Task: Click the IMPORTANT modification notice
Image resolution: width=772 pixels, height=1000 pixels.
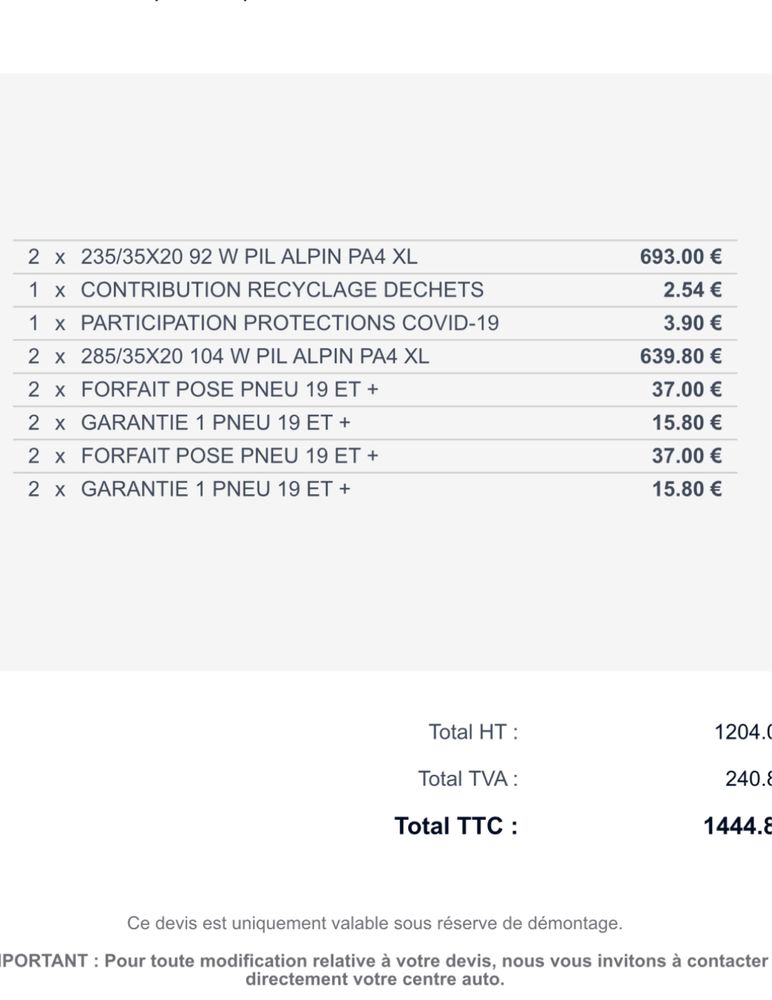Action: [383, 970]
